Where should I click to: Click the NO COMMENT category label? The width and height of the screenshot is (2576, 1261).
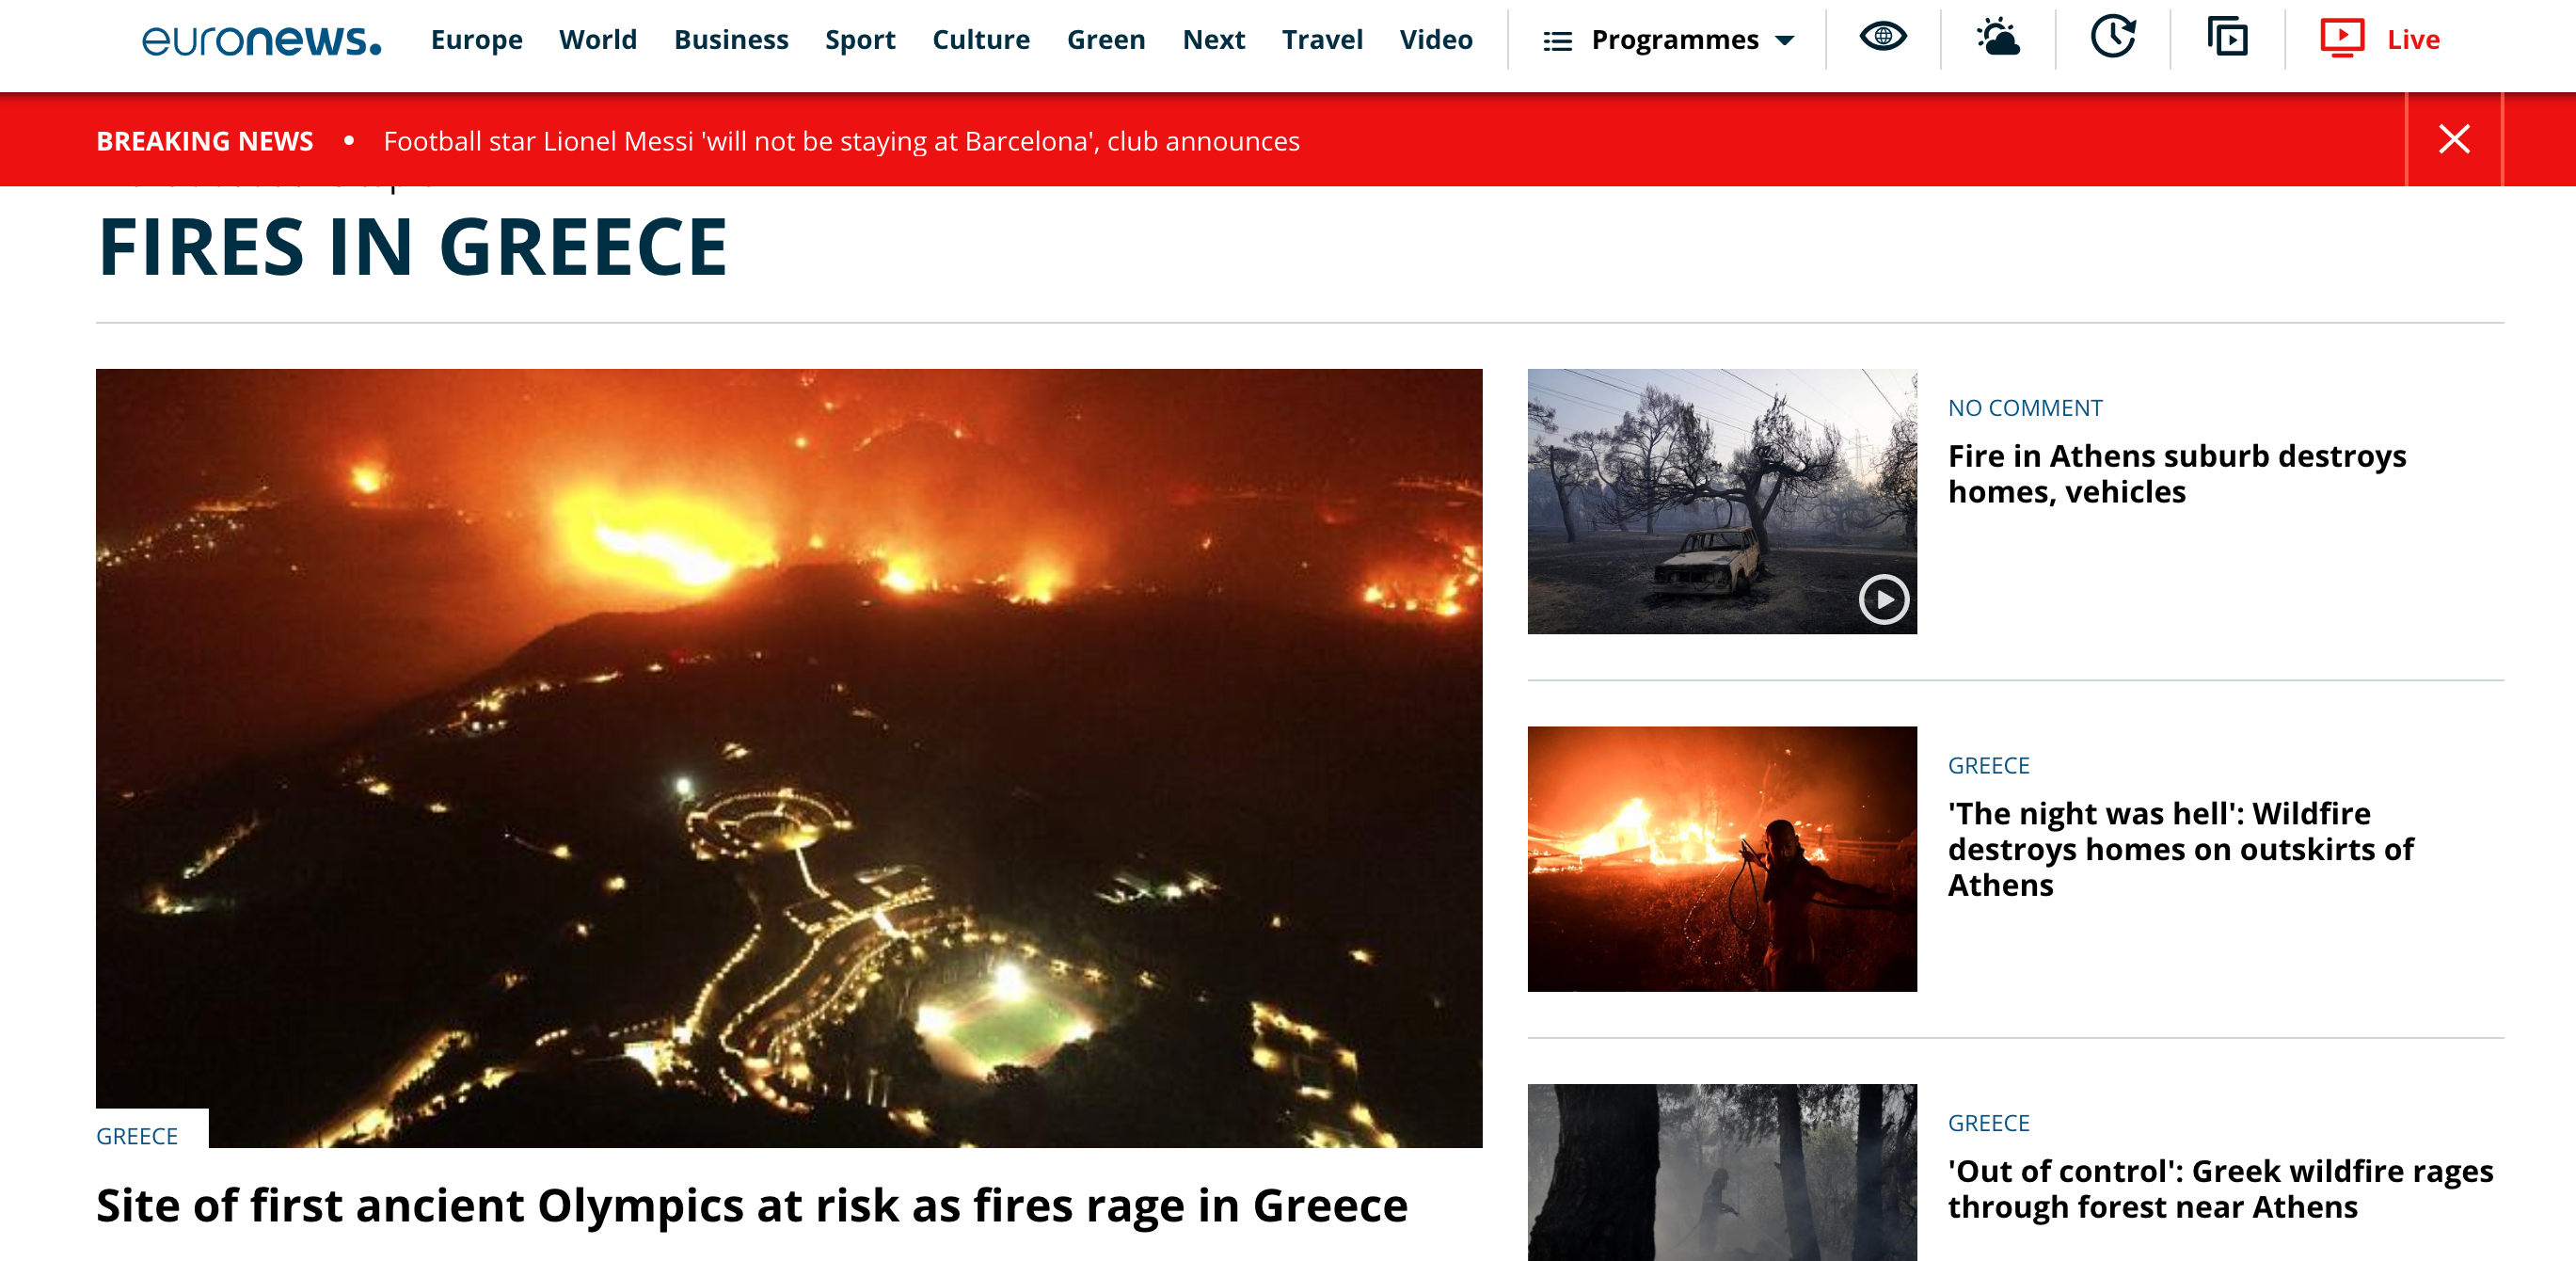[x=2025, y=408]
